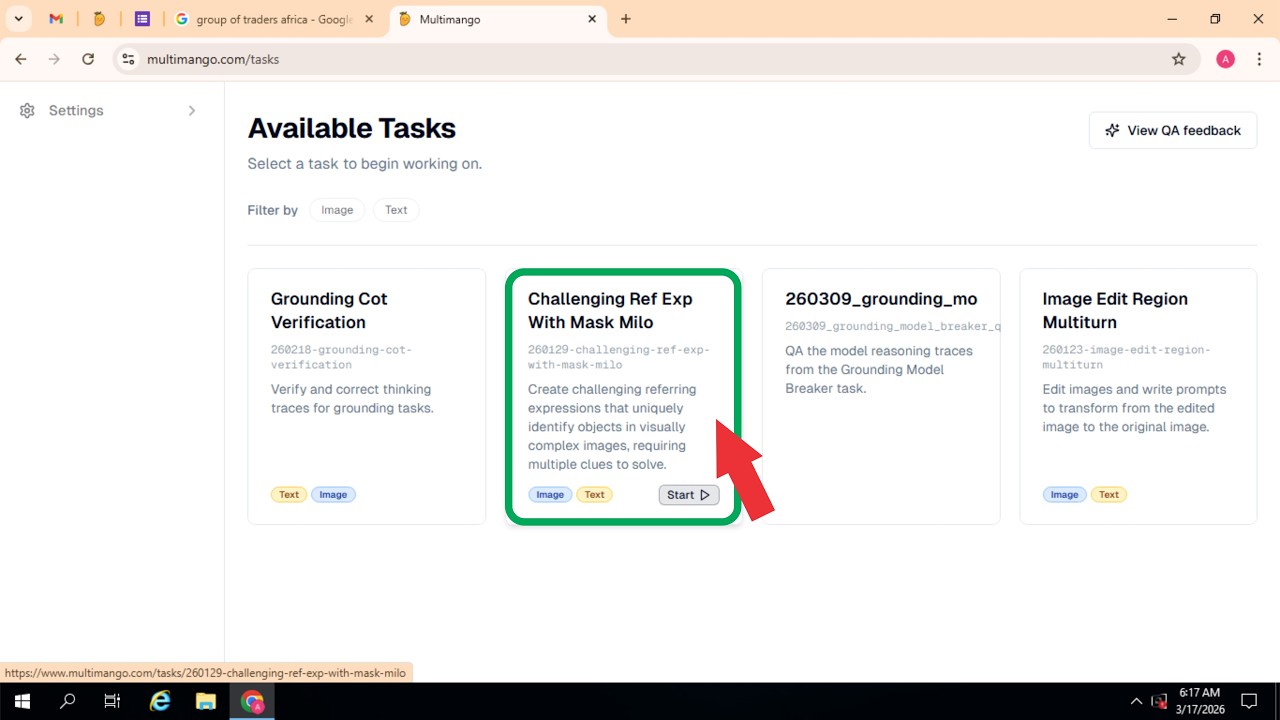
Task: Open the Grounding Cot Verification task card
Action: (367, 396)
